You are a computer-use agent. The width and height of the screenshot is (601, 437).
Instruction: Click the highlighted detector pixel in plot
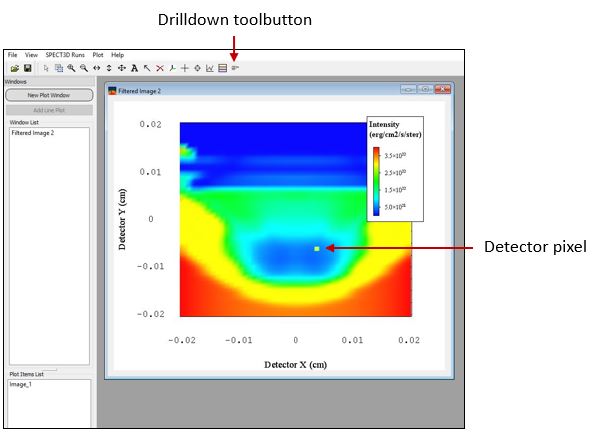317,248
